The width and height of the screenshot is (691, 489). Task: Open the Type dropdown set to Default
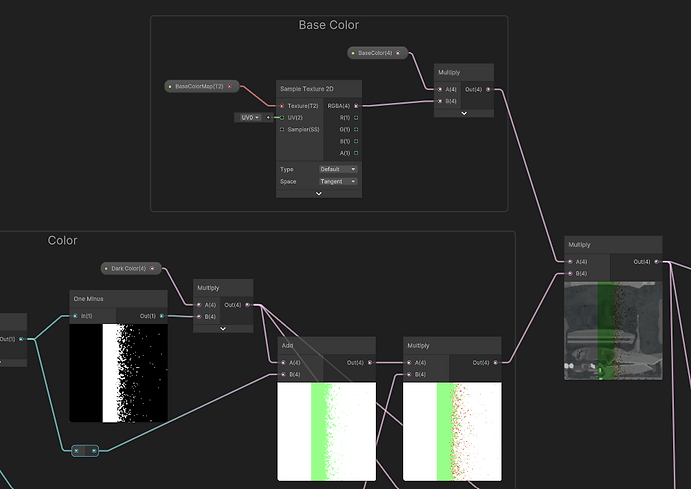click(x=338, y=169)
